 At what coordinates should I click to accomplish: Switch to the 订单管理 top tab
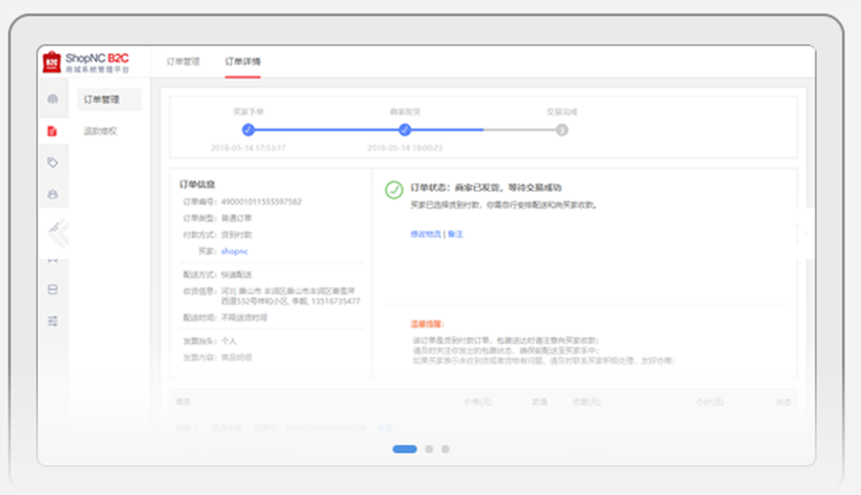183,62
